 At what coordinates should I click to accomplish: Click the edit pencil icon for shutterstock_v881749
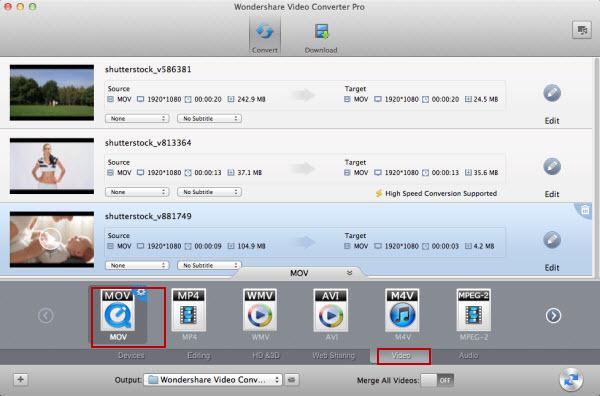pos(552,240)
